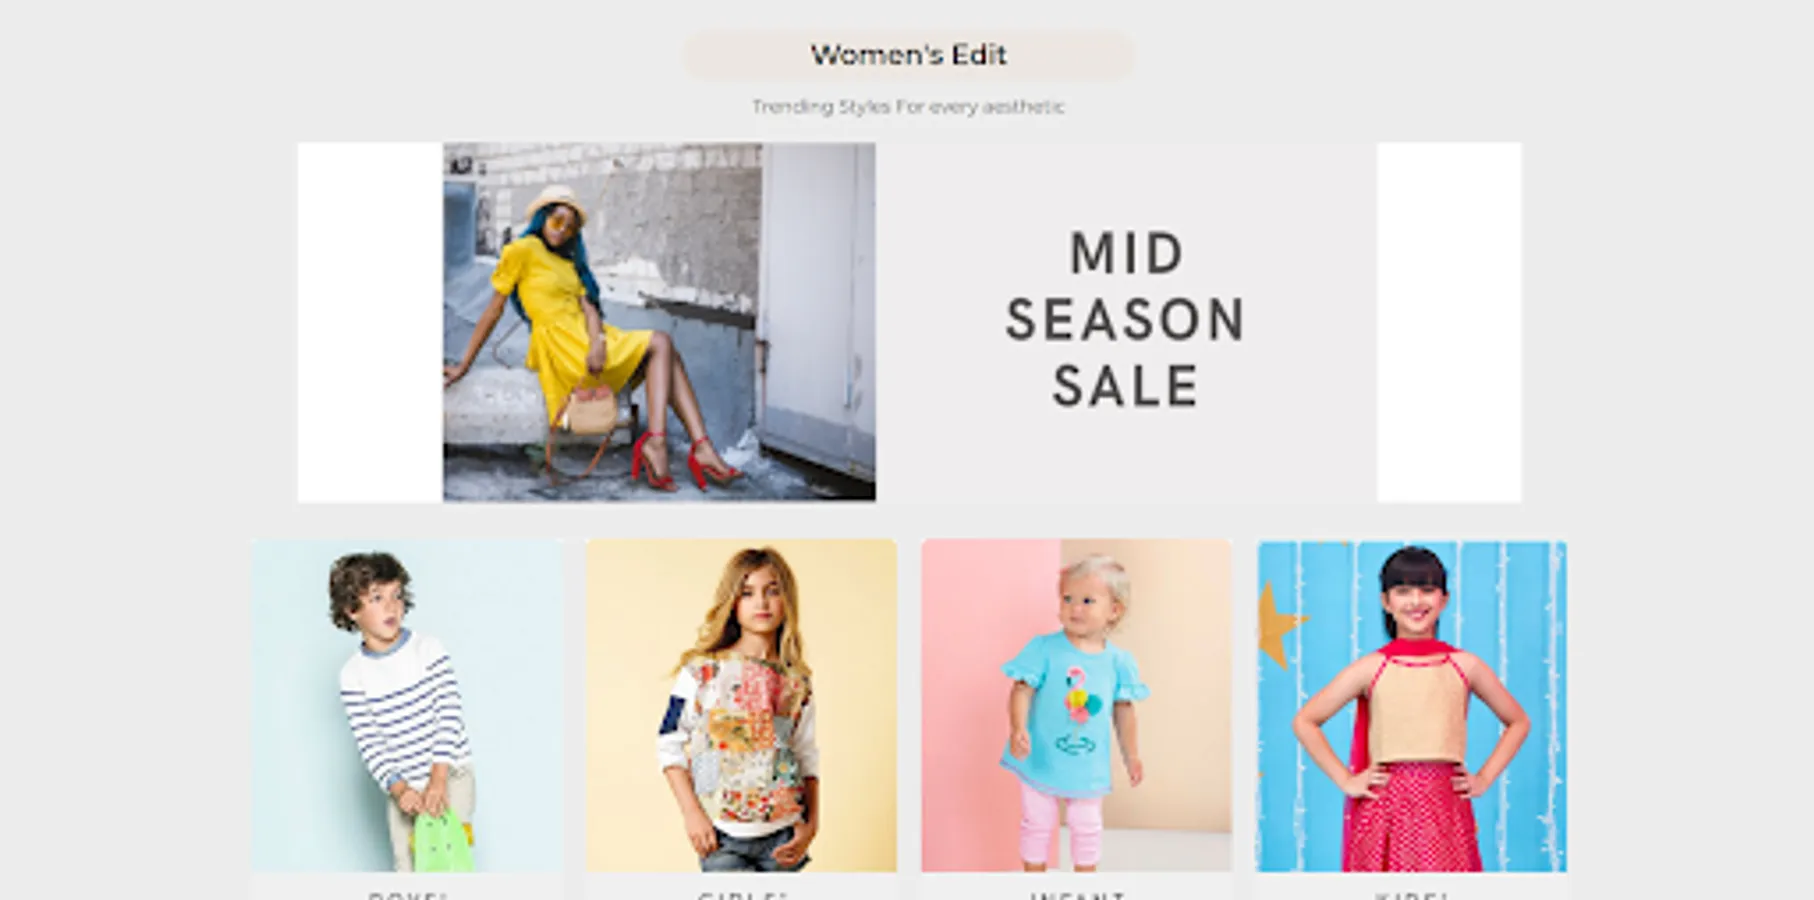Select the Kids category label

tap(1412, 895)
